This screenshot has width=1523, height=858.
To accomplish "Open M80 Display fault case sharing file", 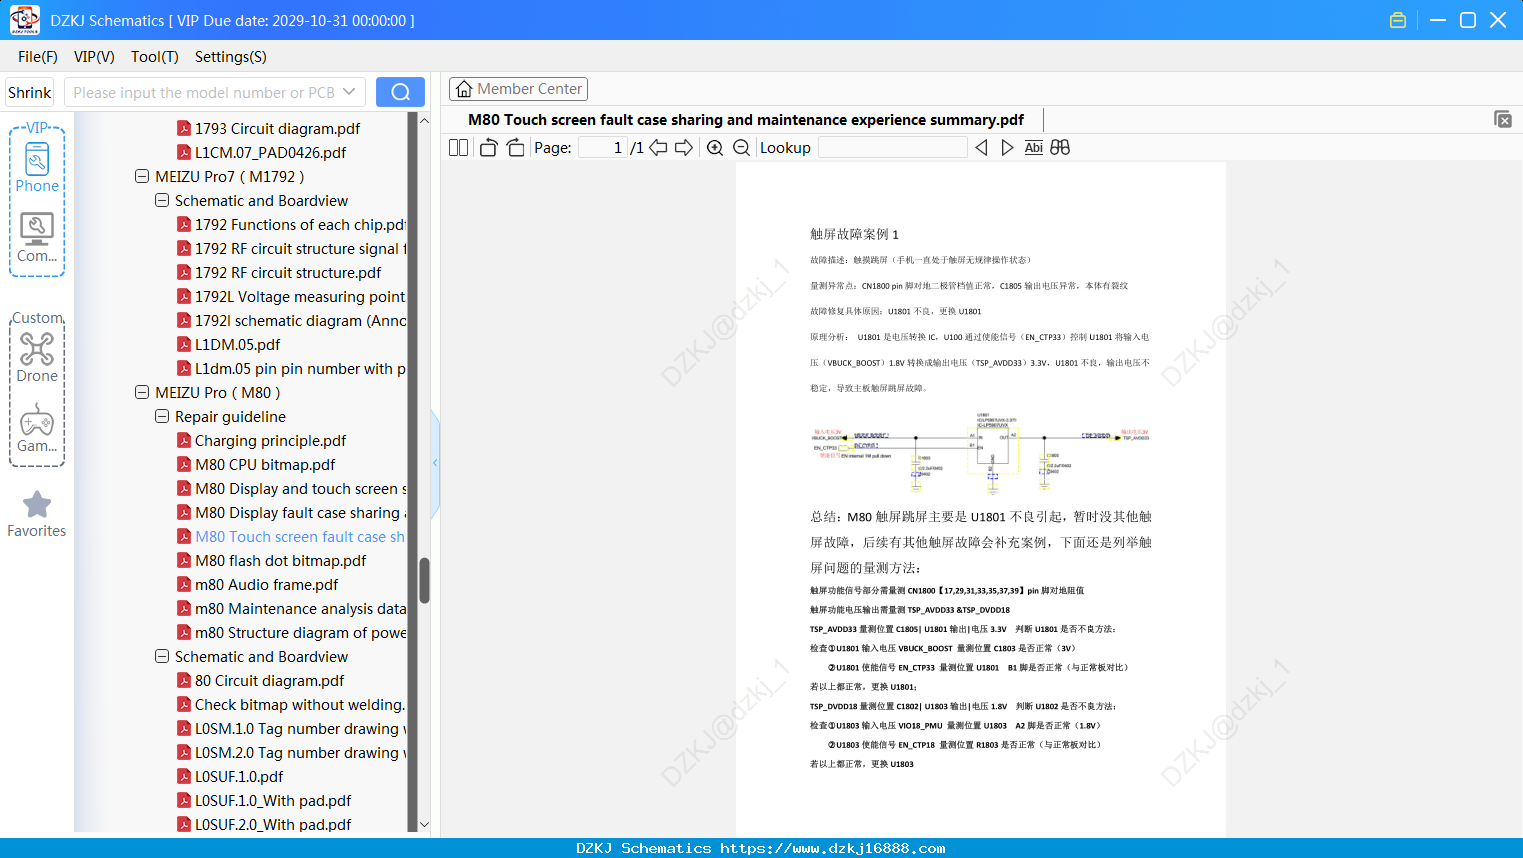I will click(x=300, y=512).
